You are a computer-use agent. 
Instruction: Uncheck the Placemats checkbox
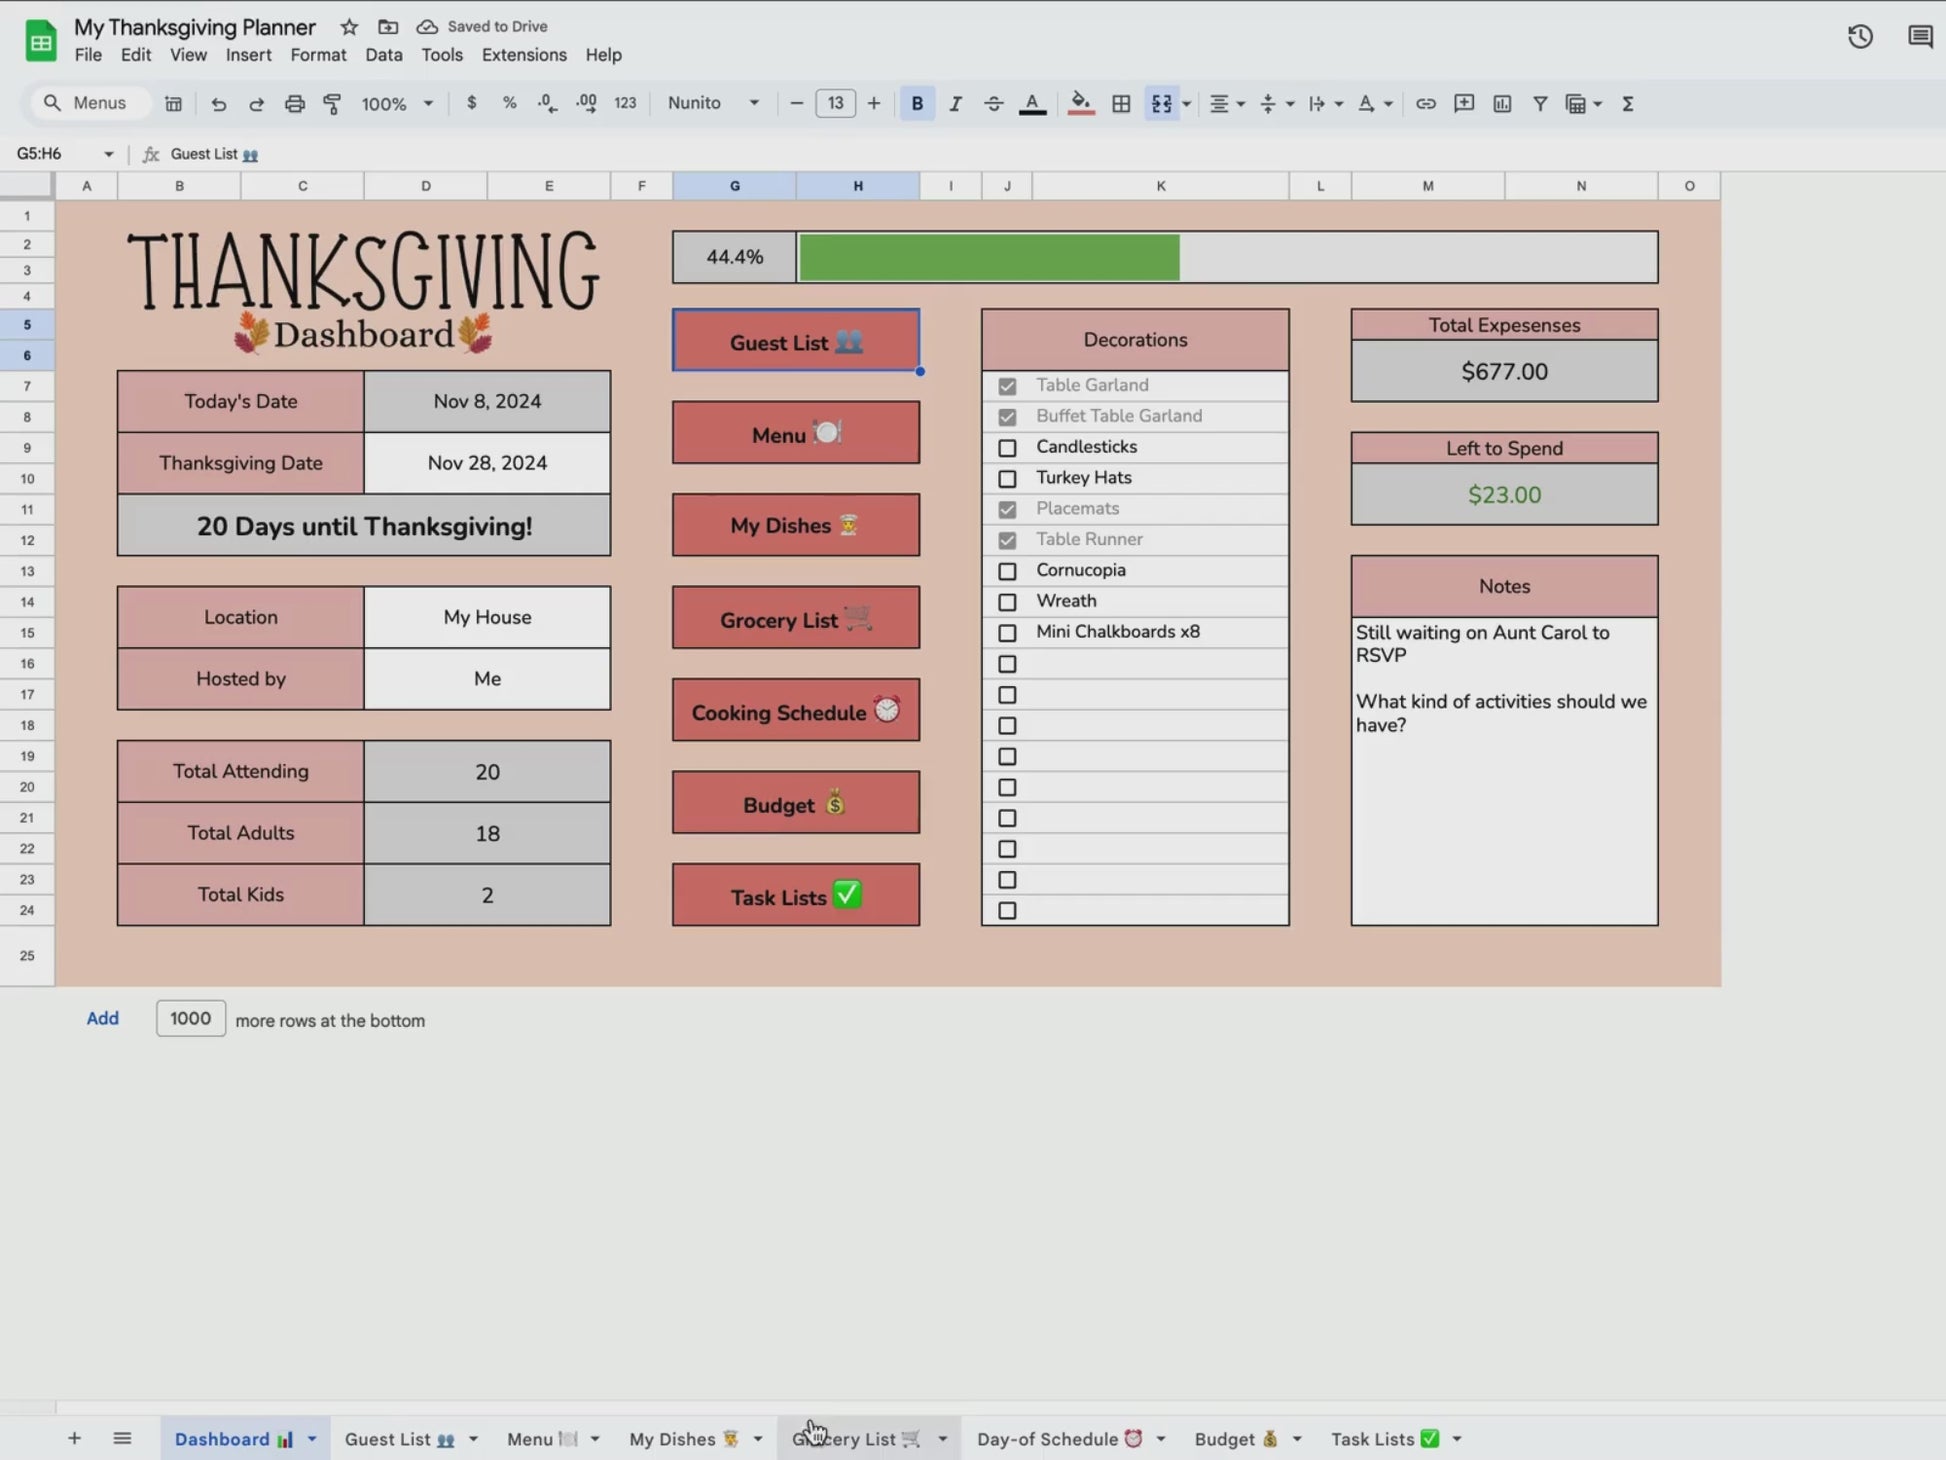[1007, 510]
